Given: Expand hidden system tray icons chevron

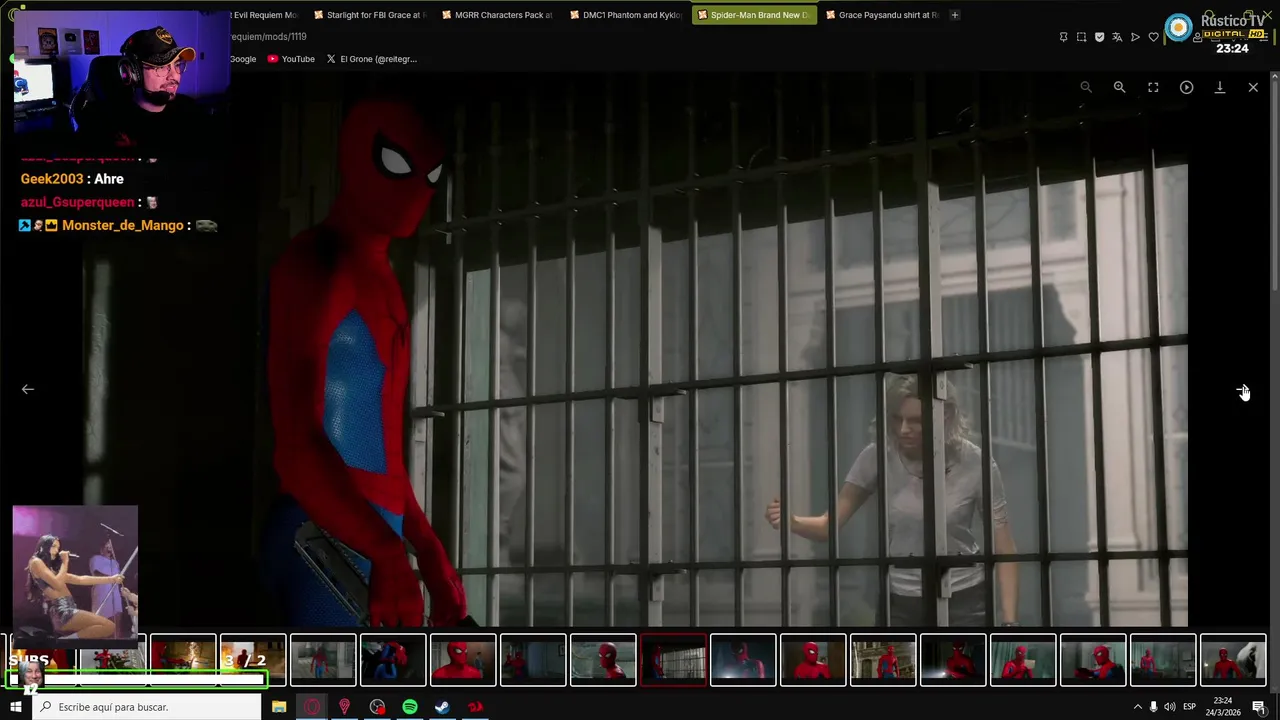Looking at the screenshot, I should [1137, 707].
